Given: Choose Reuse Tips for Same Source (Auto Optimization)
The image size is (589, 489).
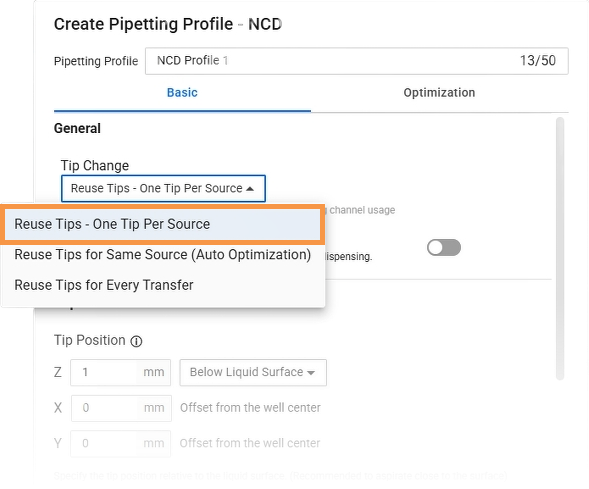Looking at the screenshot, I should click(x=162, y=255).
